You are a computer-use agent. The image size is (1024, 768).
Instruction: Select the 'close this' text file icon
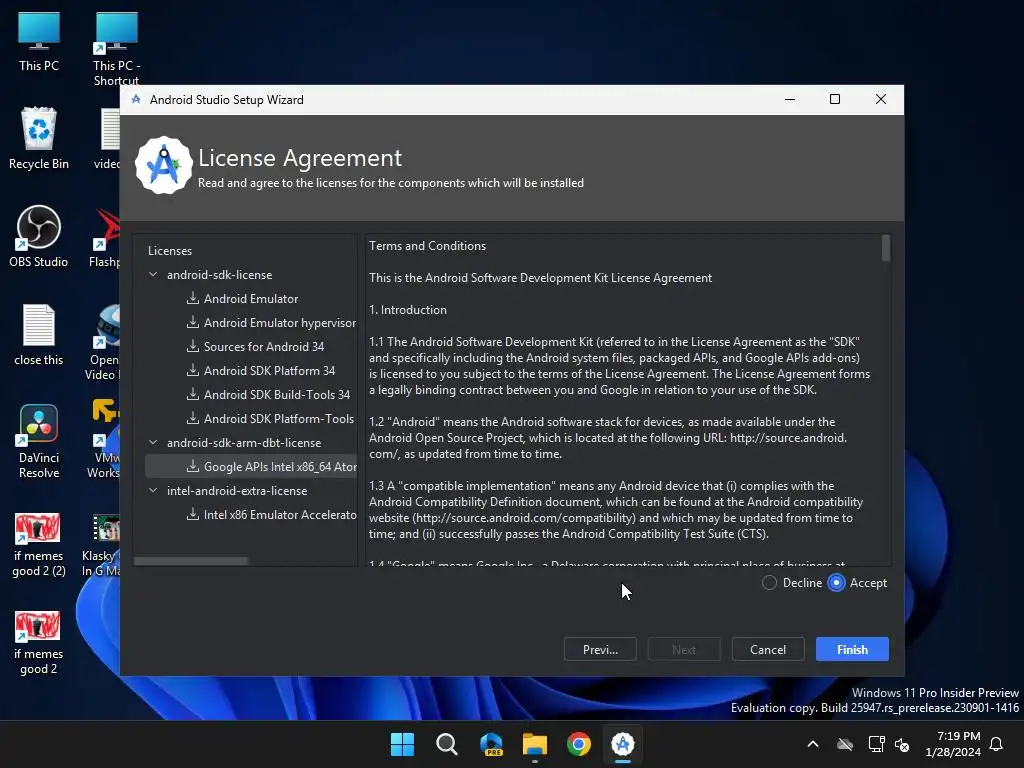click(x=39, y=334)
